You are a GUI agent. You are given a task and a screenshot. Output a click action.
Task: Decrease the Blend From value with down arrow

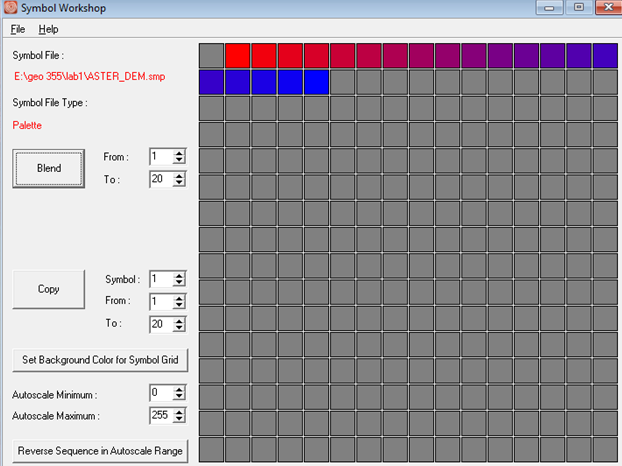pos(180,161)
